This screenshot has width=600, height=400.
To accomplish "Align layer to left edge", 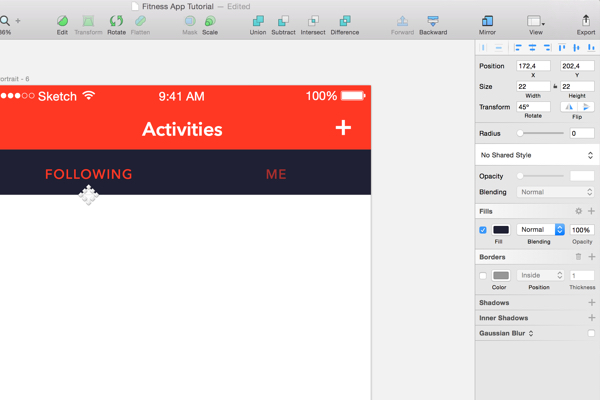I will (x=518, y=47).
